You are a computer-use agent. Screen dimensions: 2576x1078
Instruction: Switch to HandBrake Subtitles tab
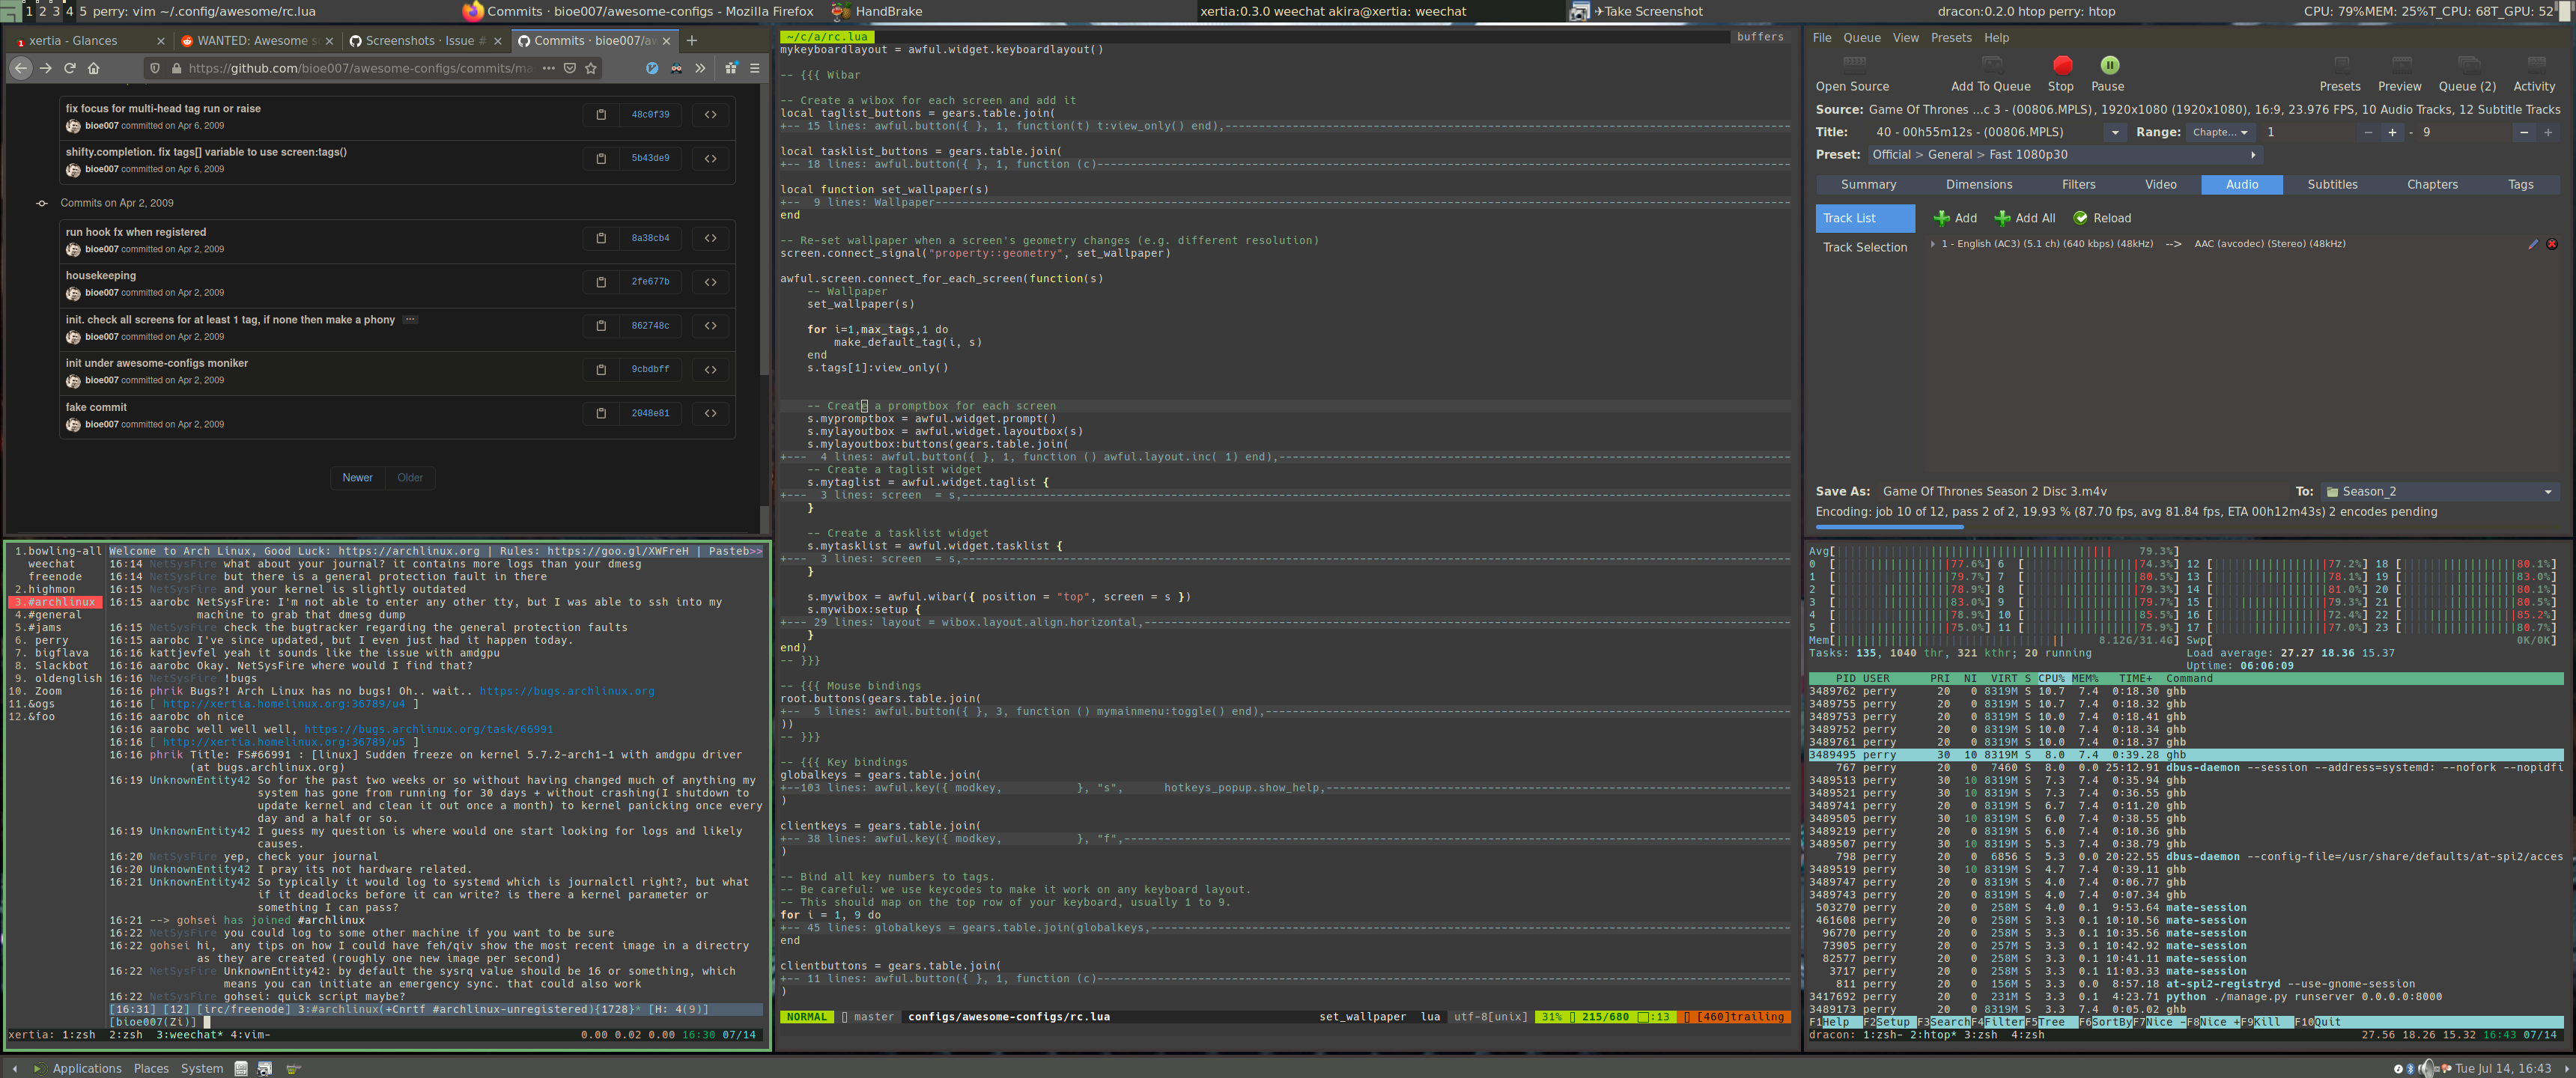pos(2332,185)
